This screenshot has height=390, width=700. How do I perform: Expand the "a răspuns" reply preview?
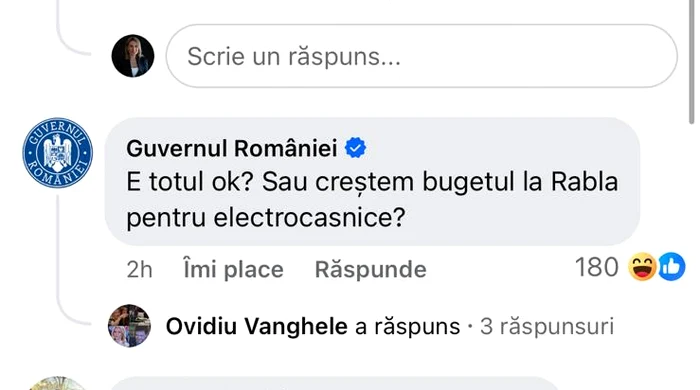tap(408, 326)
